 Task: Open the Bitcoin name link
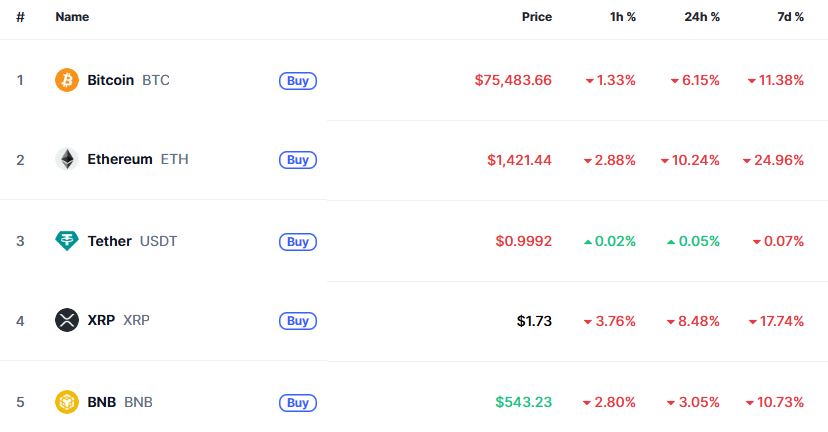(x=110, y=80)
